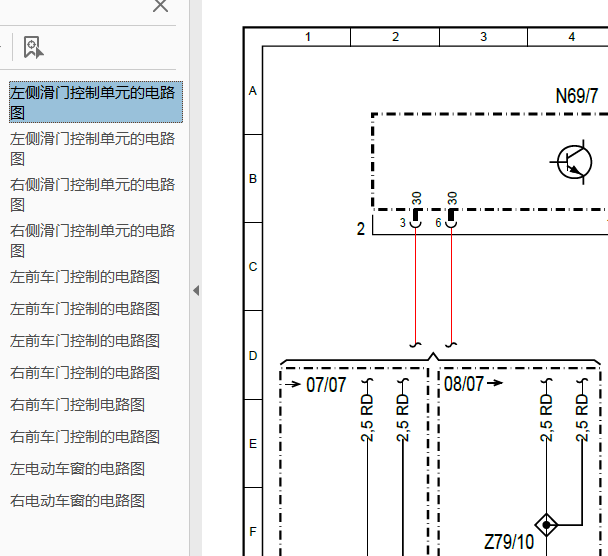Click grid column header 1
608x556 pixels.
(307, 37)
